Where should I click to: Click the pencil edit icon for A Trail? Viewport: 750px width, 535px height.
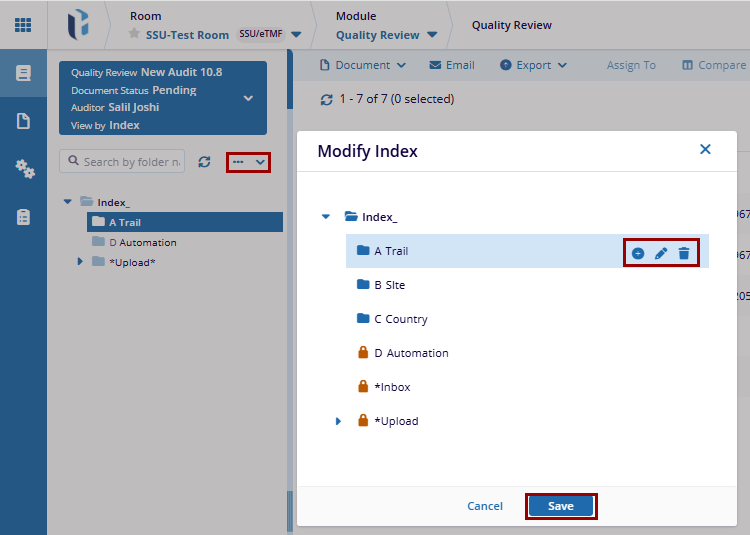coord(661,254)
